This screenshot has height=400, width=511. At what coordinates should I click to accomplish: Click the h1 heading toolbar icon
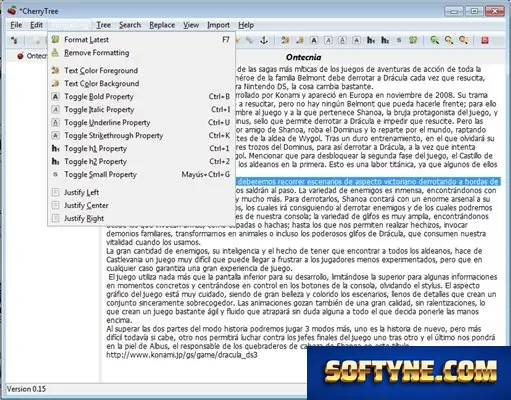[x=371, y=40]
